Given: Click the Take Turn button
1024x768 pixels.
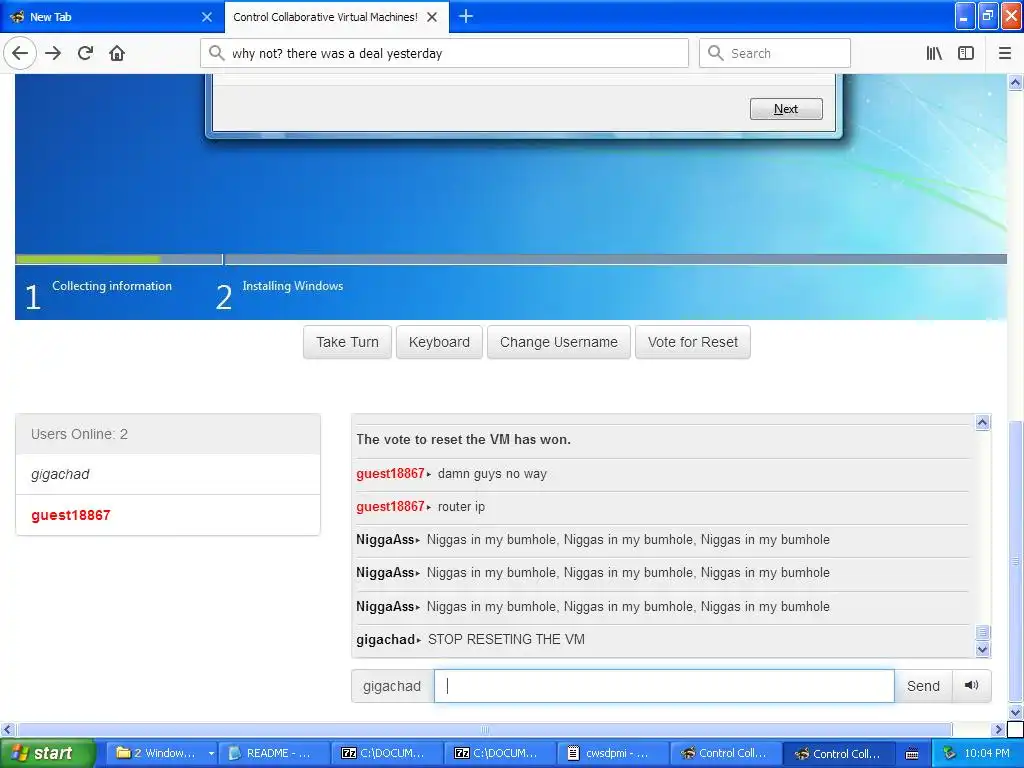Looking at the screenshot, I should [x=347, y=342].
